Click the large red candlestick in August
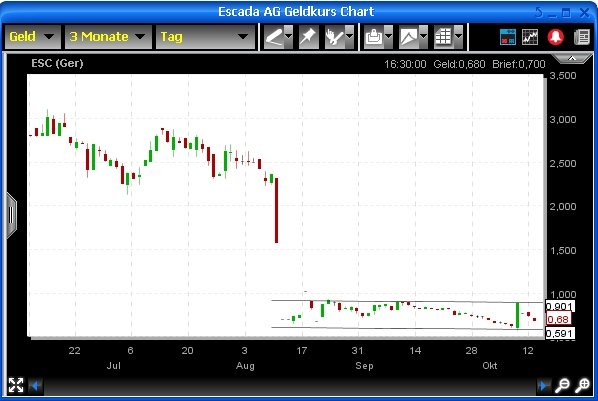Viewport: 598px width, 401px height. [276, 210]
